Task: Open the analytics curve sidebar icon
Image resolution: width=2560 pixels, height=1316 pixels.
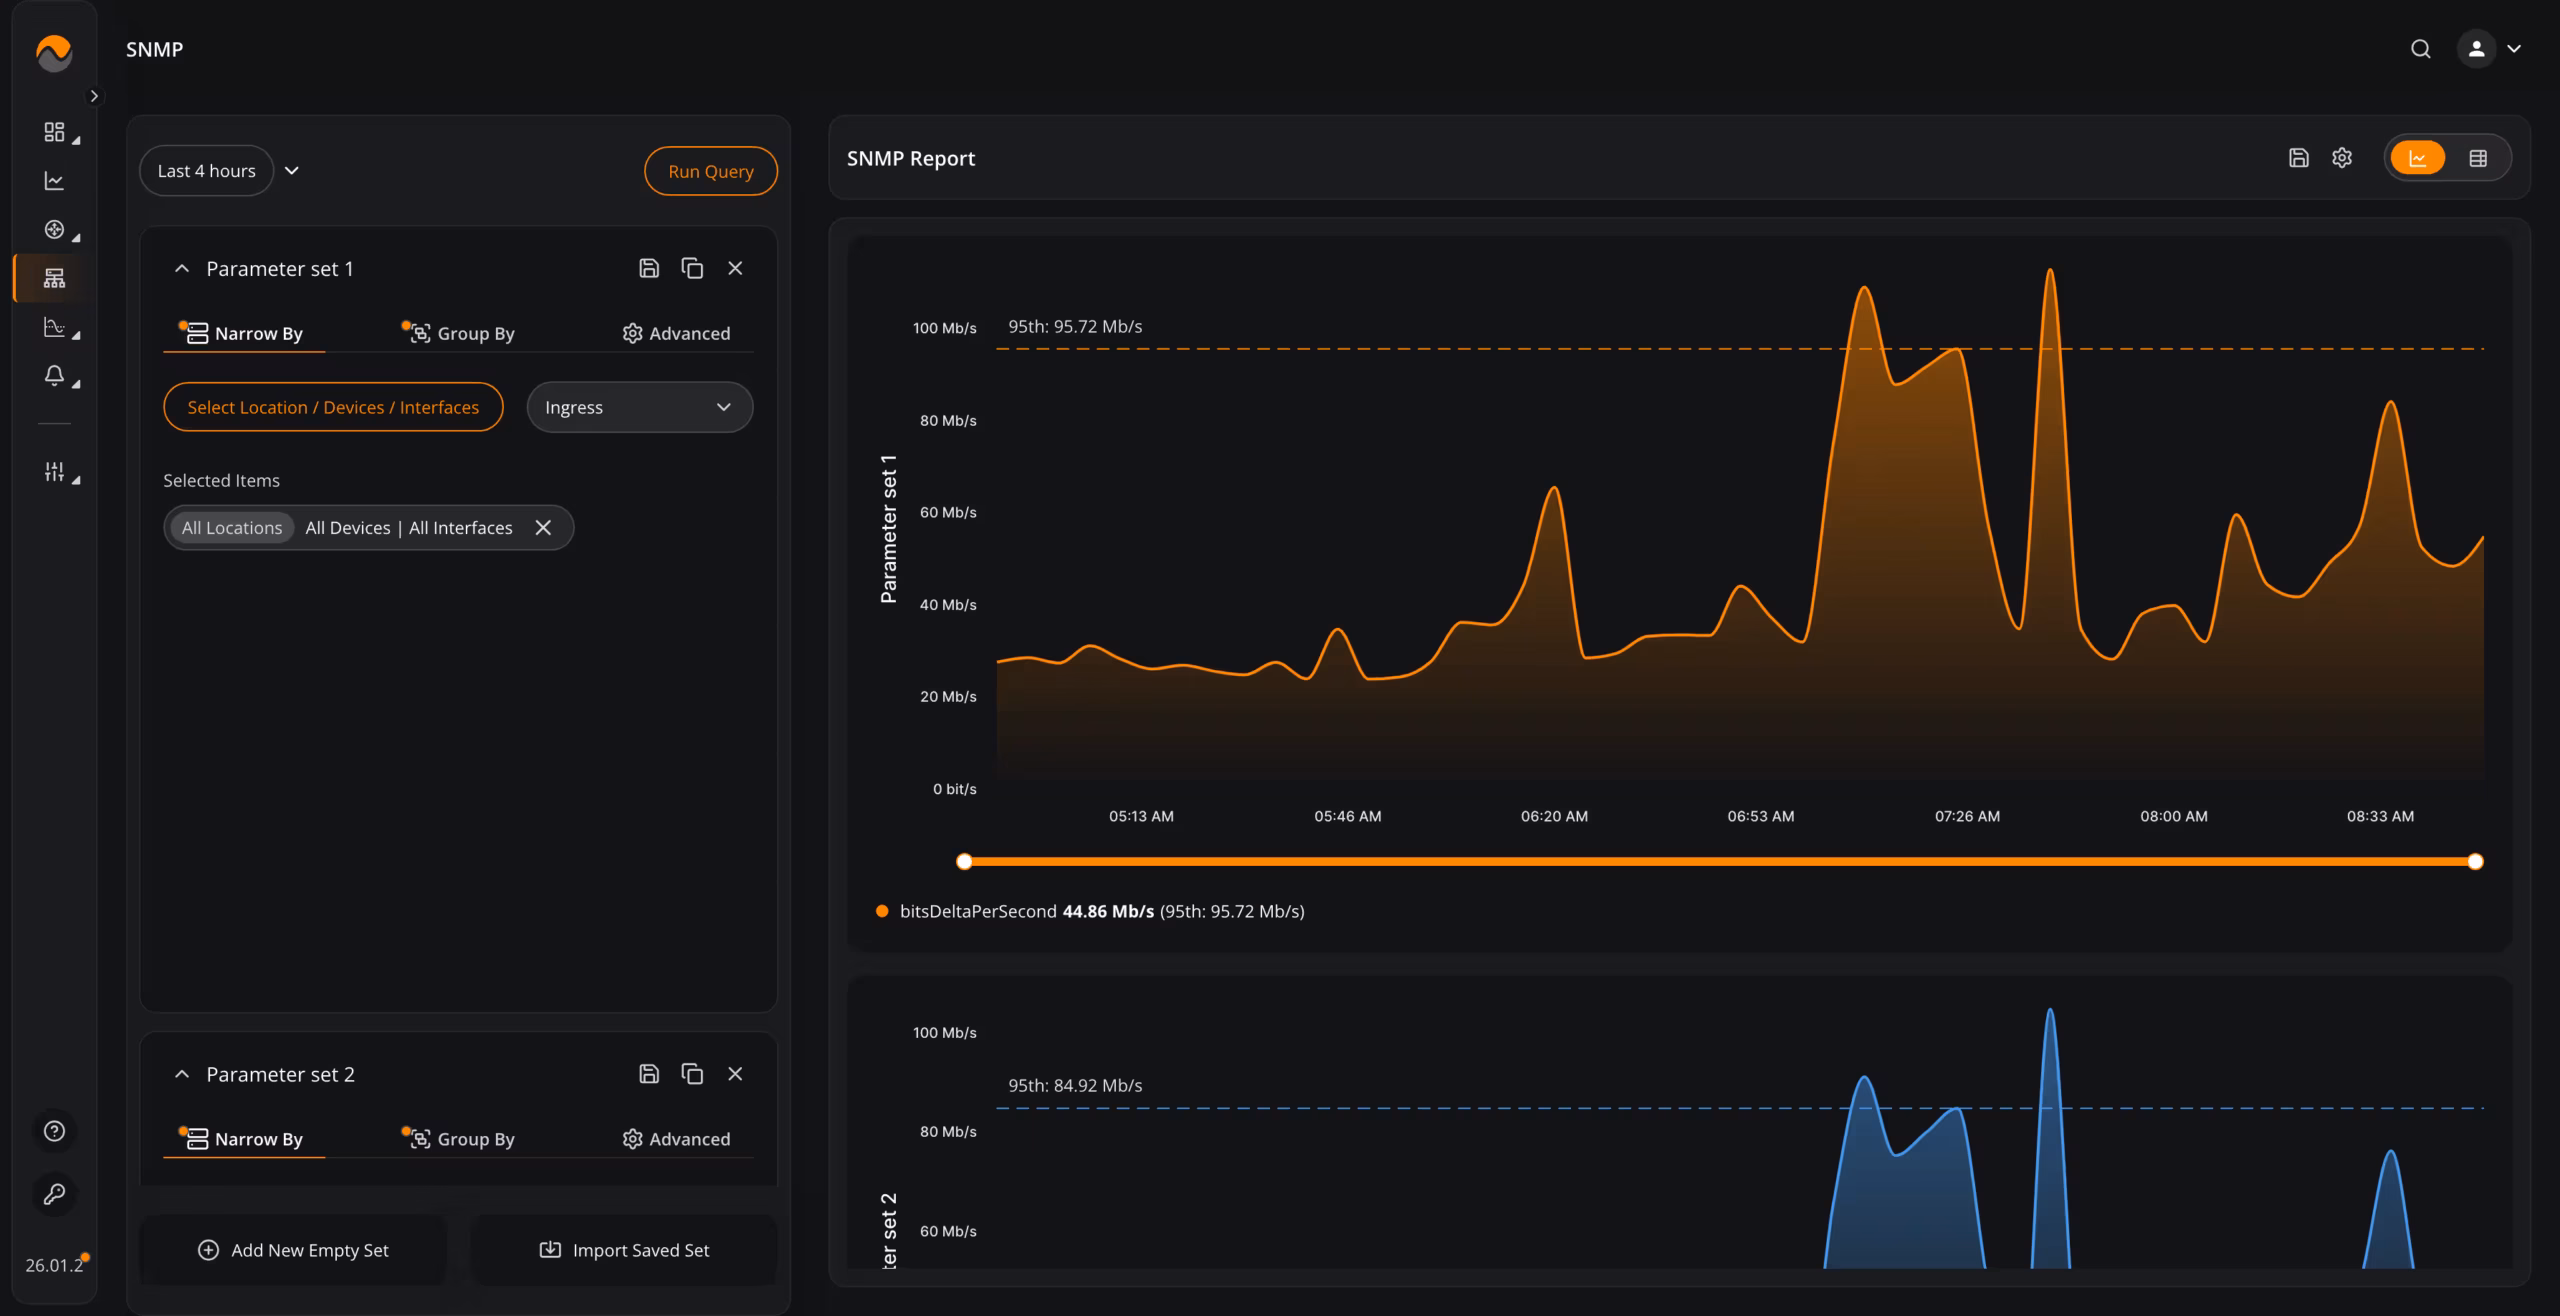Action: pos(54,327)
